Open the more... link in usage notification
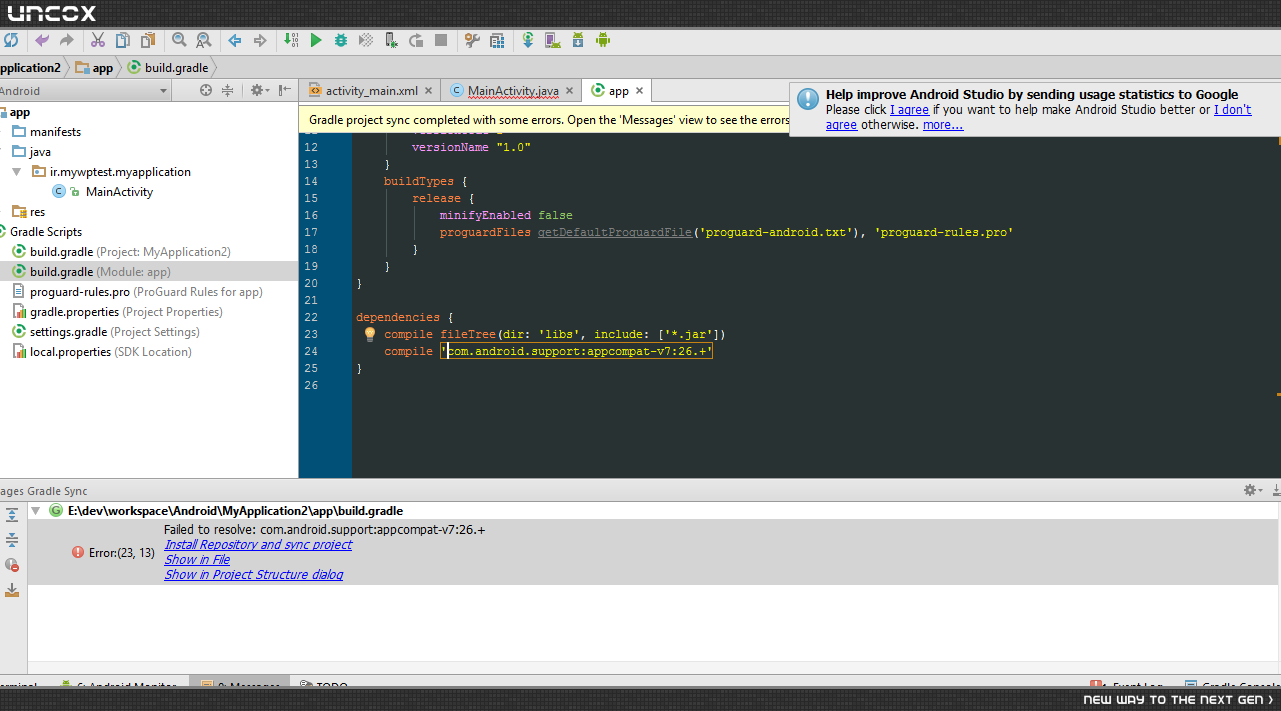Screen dimensions: 1281x711 point(943,125)
